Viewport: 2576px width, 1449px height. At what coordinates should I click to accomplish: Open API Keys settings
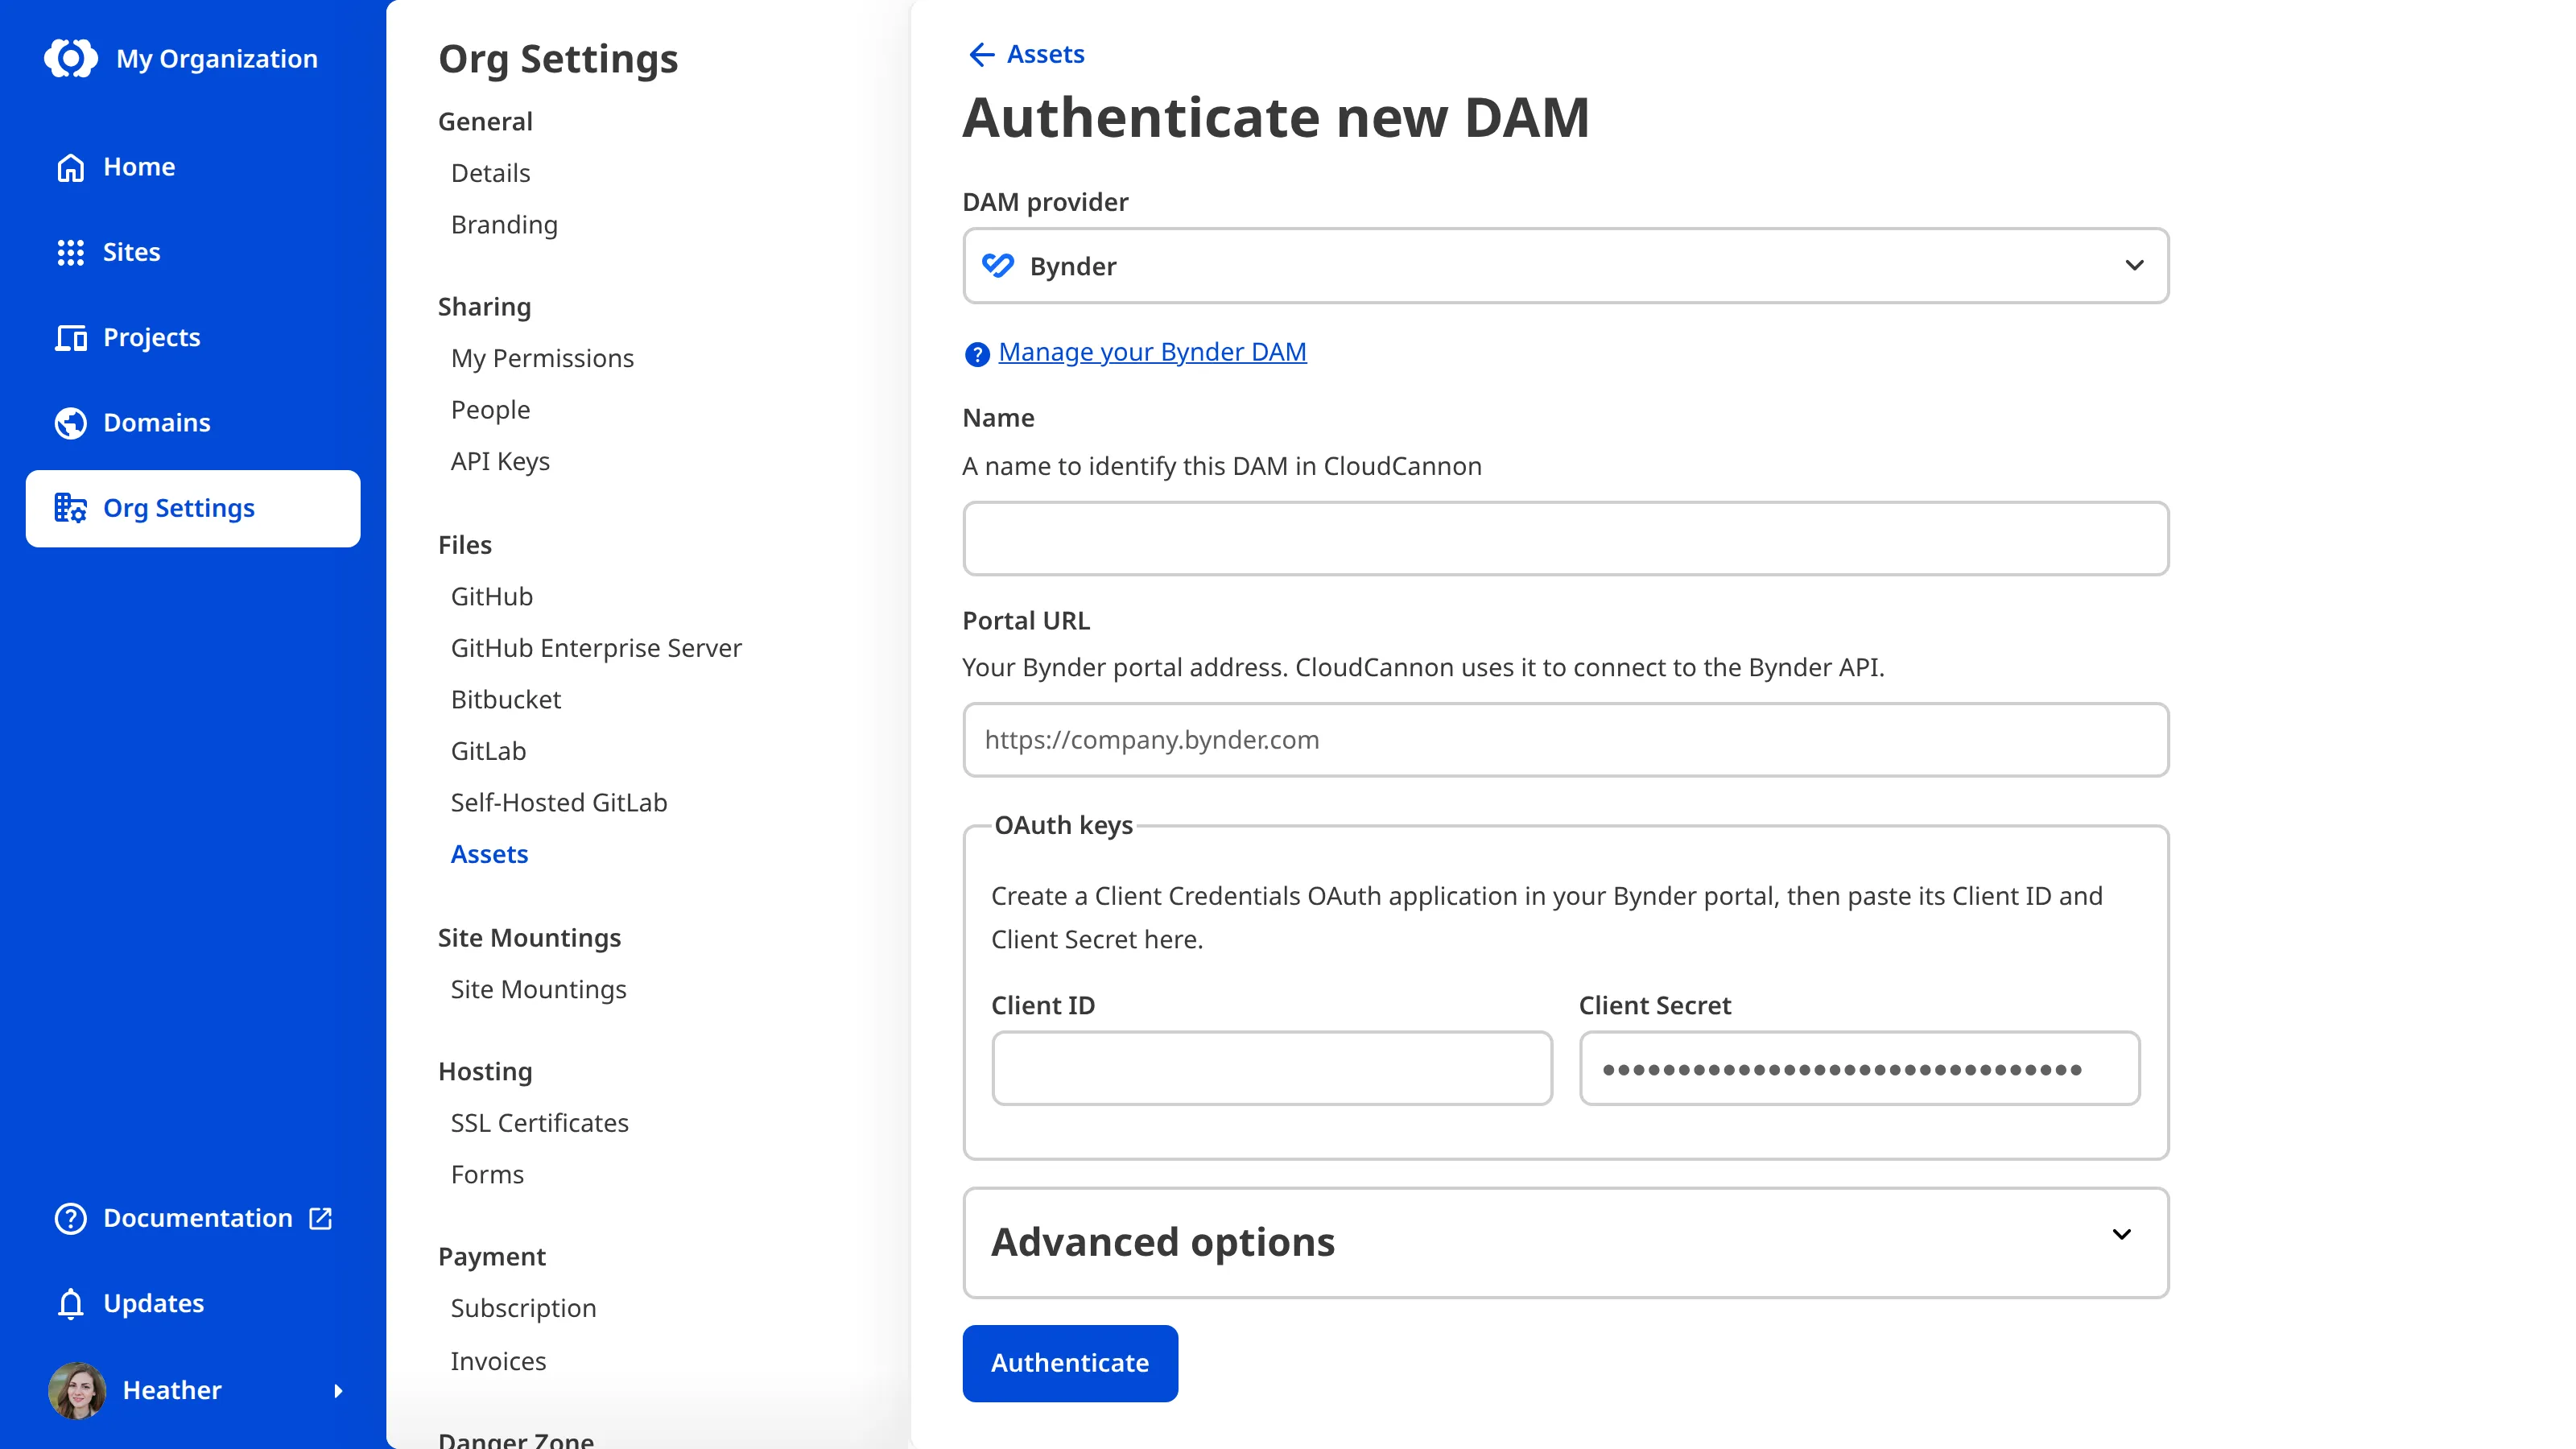(x=500, y=461)
